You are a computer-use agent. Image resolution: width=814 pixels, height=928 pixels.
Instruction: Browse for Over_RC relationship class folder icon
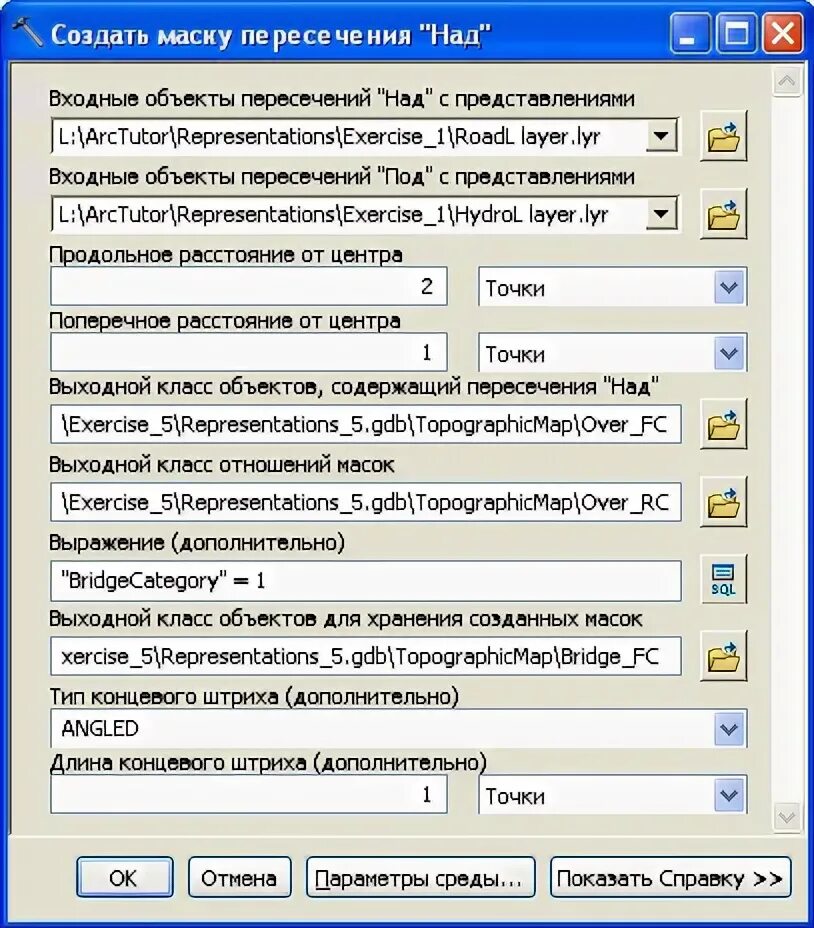(x=723, y=502)
